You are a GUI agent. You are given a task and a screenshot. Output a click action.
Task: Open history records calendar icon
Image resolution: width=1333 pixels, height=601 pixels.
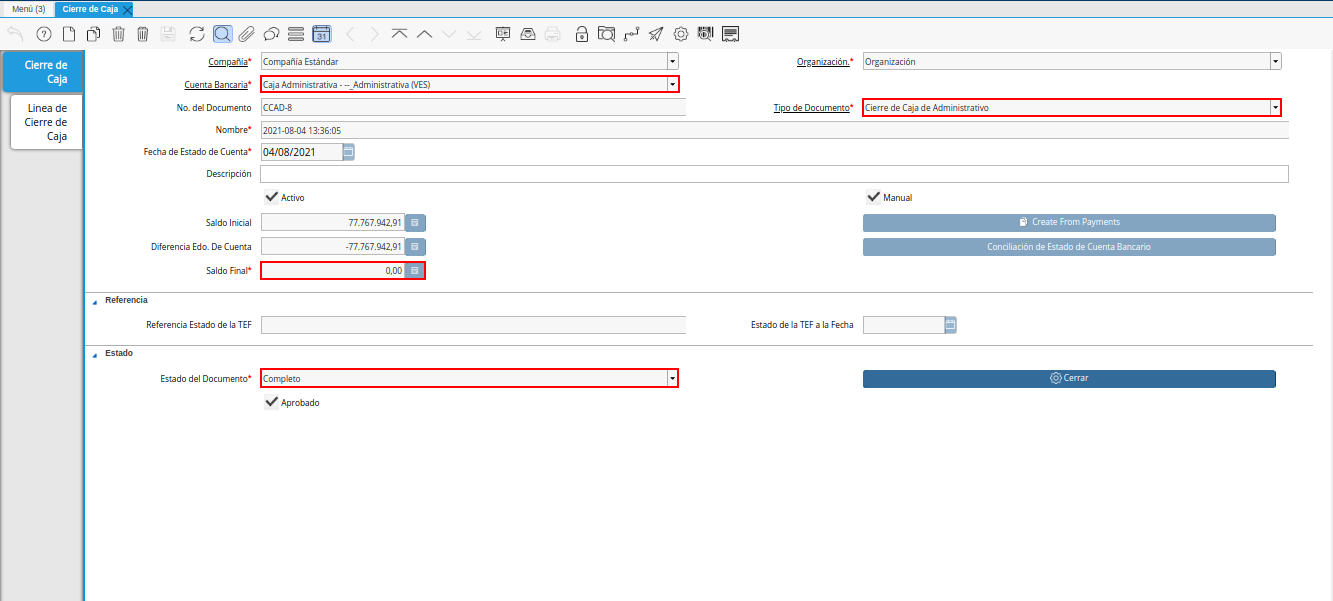click(x=322, y=34)
